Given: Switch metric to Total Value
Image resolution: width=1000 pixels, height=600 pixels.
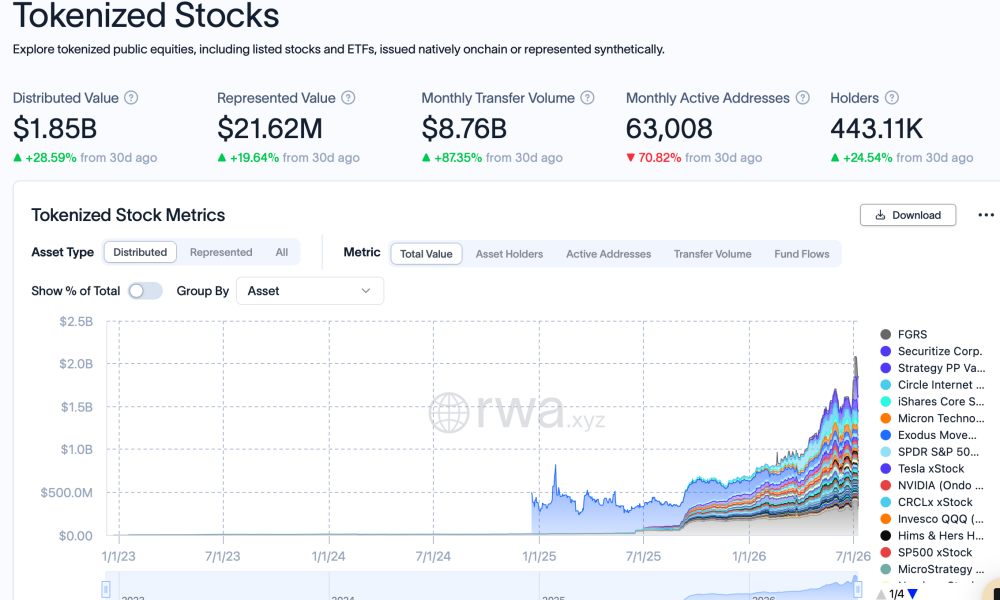Looking at the screenshot, I should (426, 254).
